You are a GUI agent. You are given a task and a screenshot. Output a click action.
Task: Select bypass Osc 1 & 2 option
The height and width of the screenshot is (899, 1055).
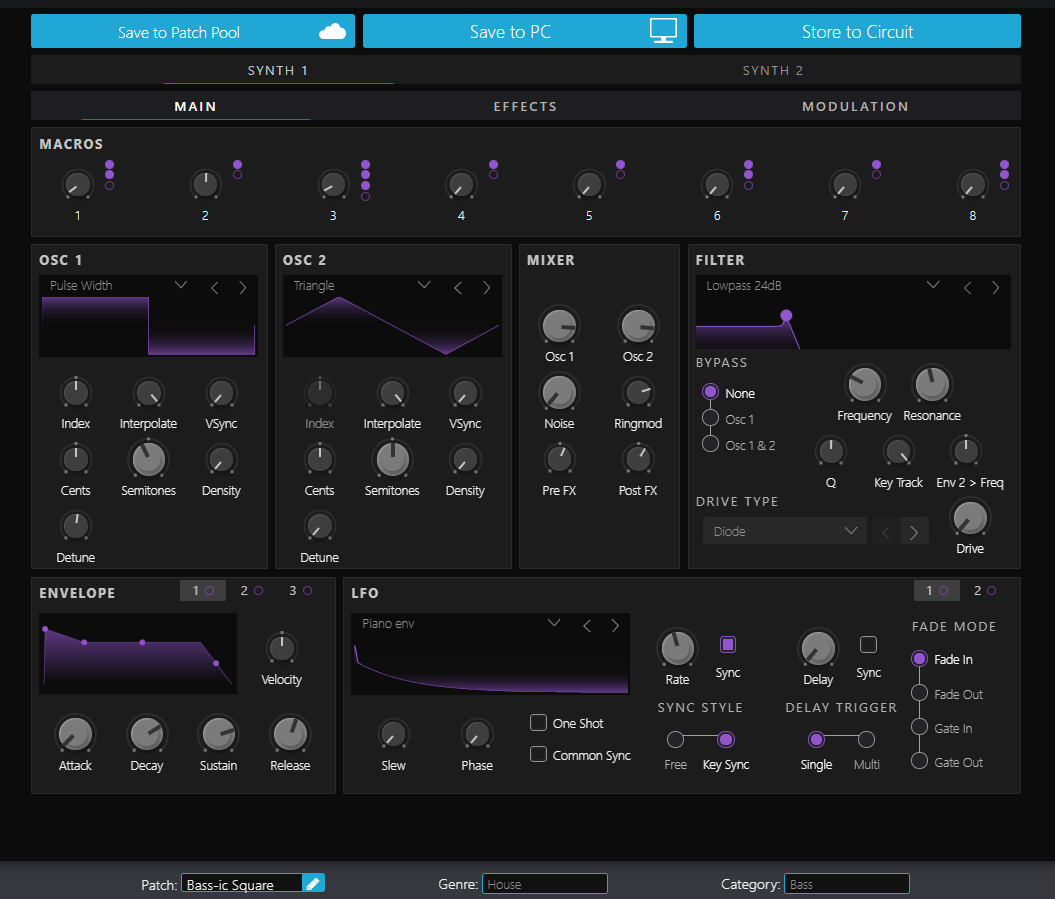coord(711,444)
